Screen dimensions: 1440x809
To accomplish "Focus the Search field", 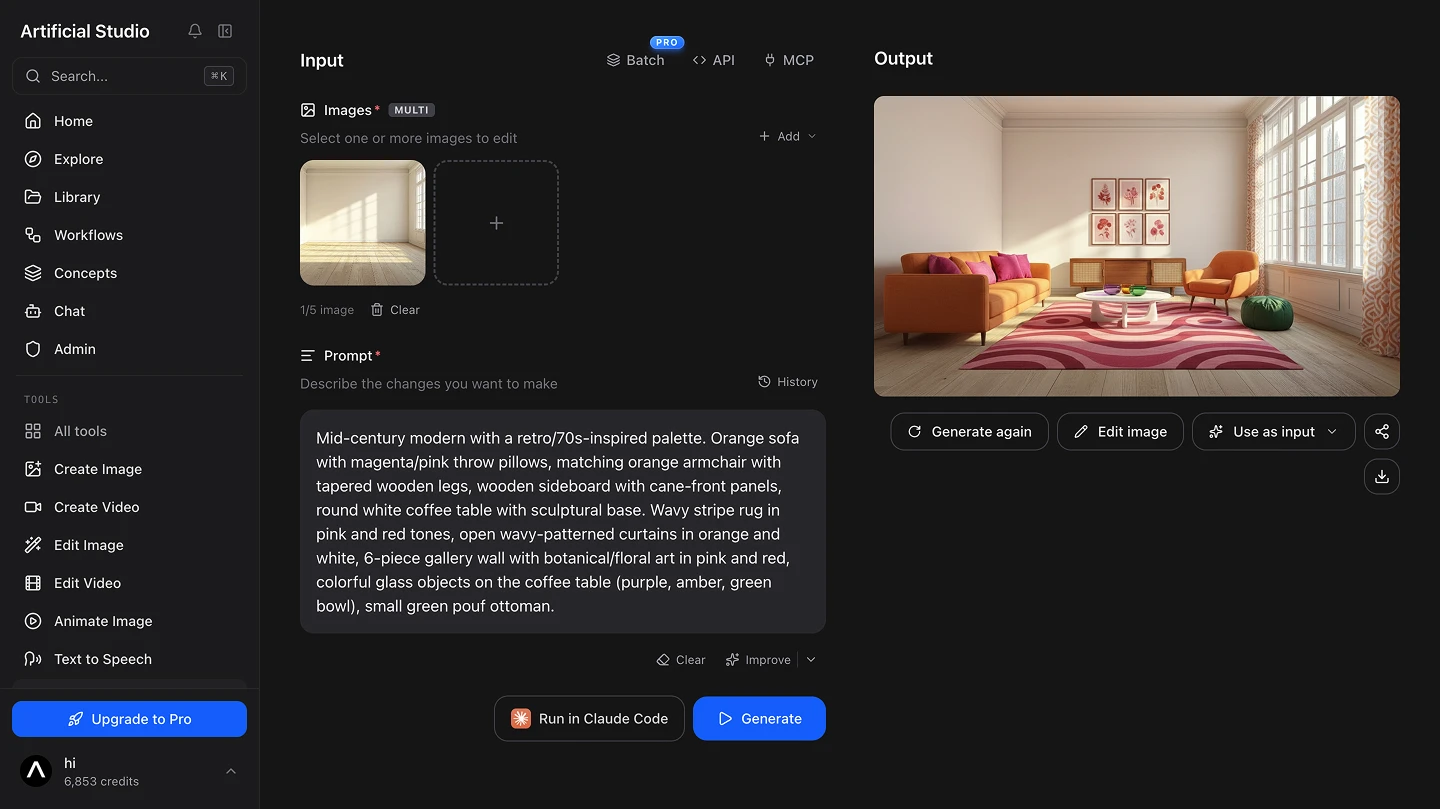I will point(129,76).
